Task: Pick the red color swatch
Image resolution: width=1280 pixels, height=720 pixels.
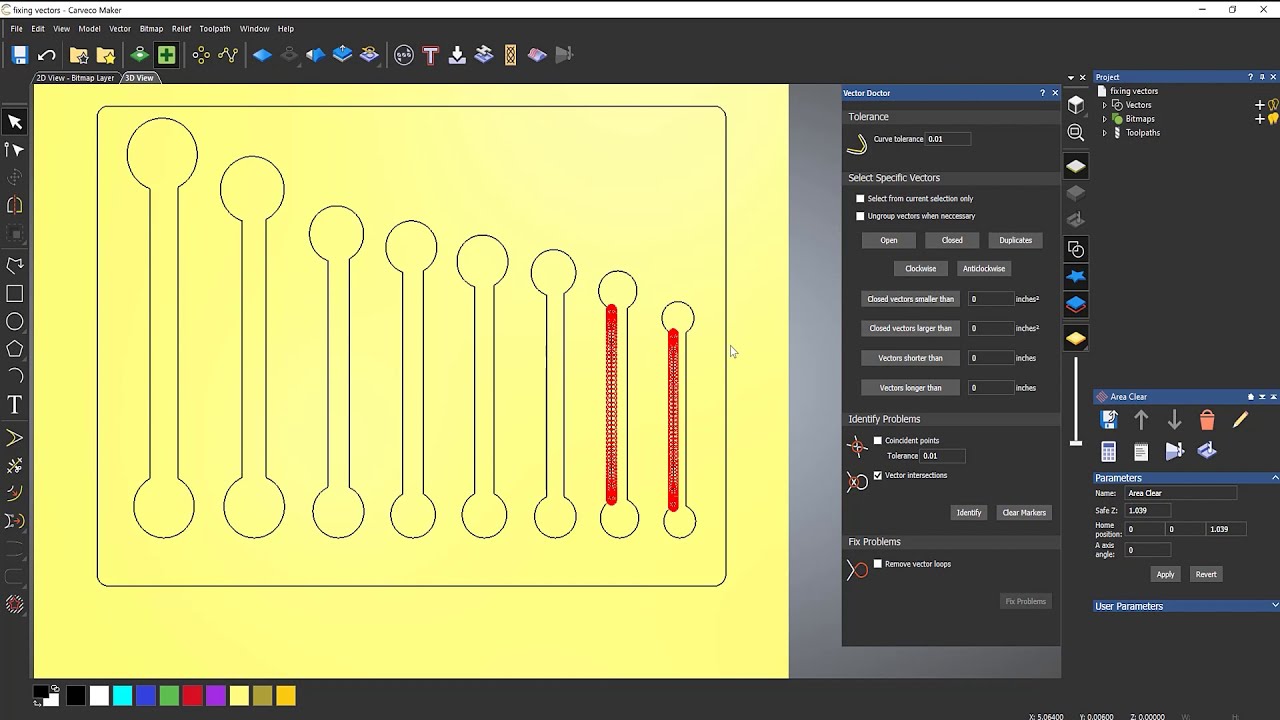Action: click(192, 696)
